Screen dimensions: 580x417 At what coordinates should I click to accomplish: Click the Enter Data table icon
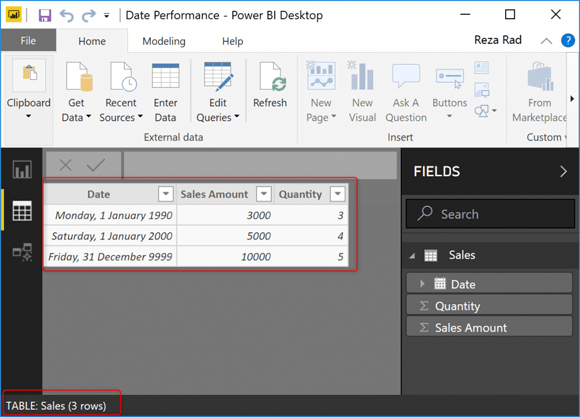(x=165, y=76)
